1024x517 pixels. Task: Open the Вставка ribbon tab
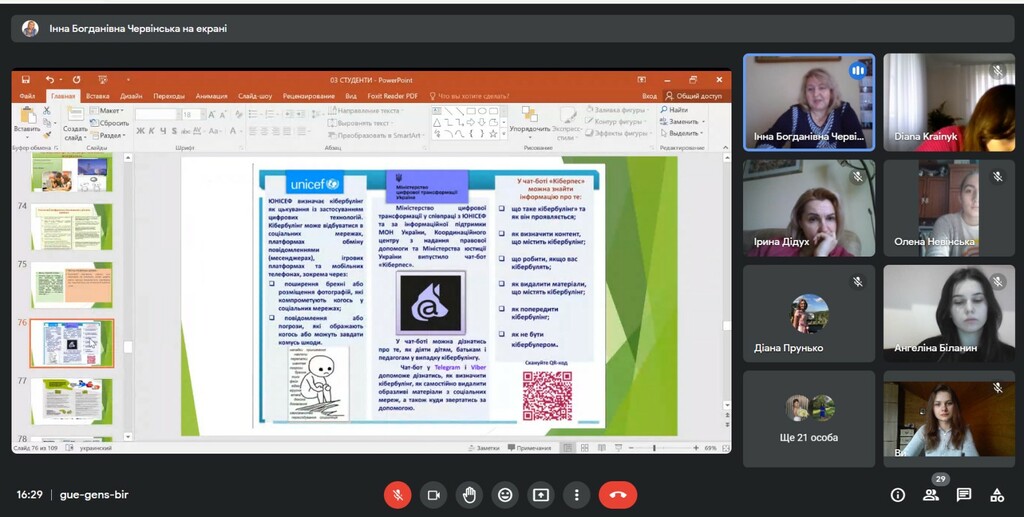[98, 96]
